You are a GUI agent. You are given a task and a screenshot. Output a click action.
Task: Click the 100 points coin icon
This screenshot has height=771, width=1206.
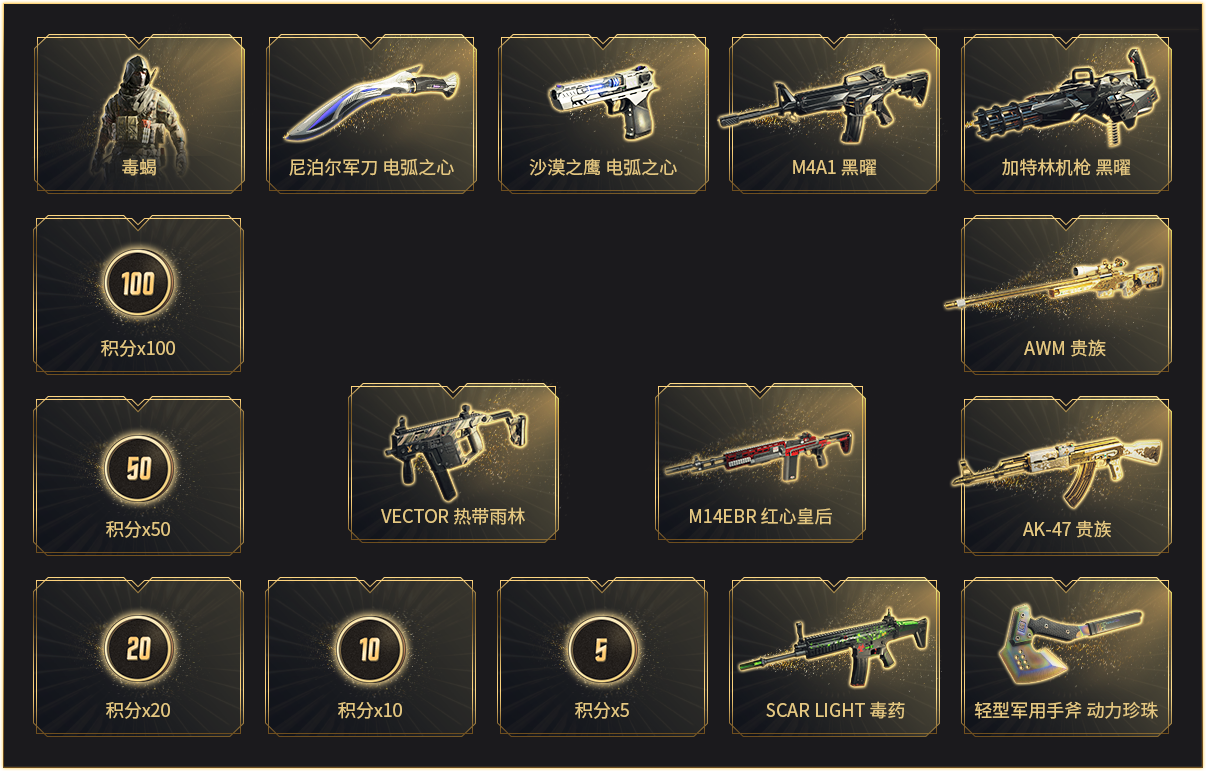click(x=138, y=284)
